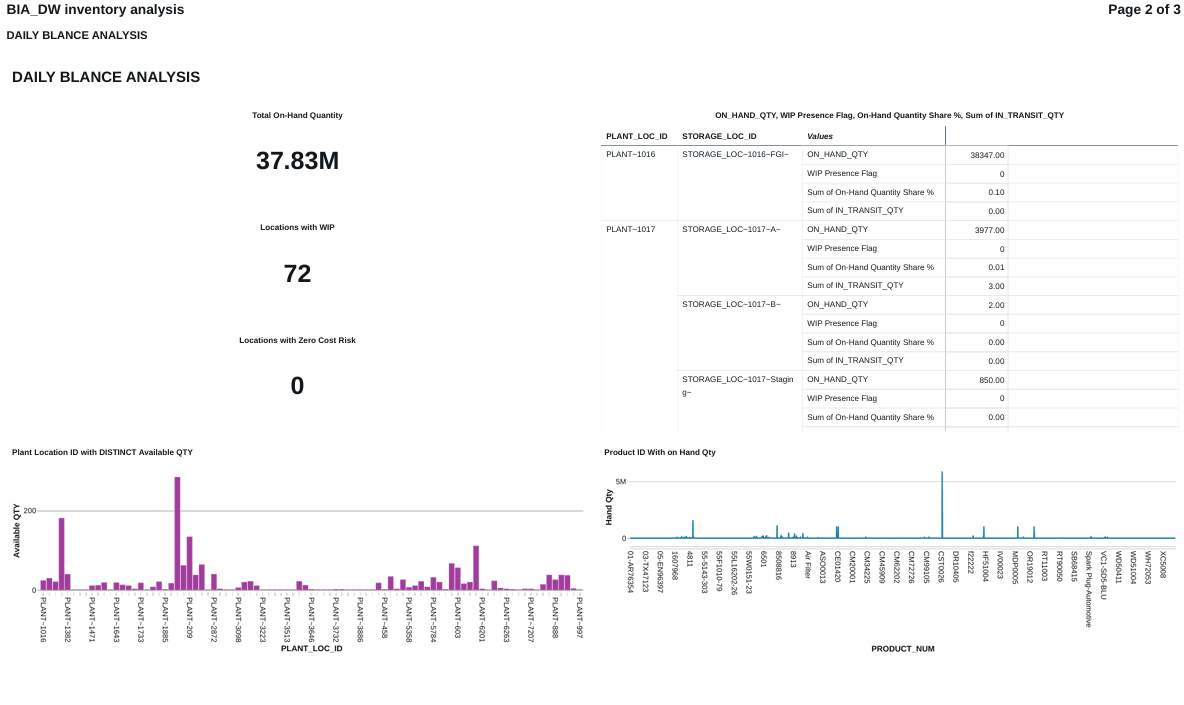Click the tallest blue spike near CST0026
This screenshot has width=1184, height=705.
942,505
